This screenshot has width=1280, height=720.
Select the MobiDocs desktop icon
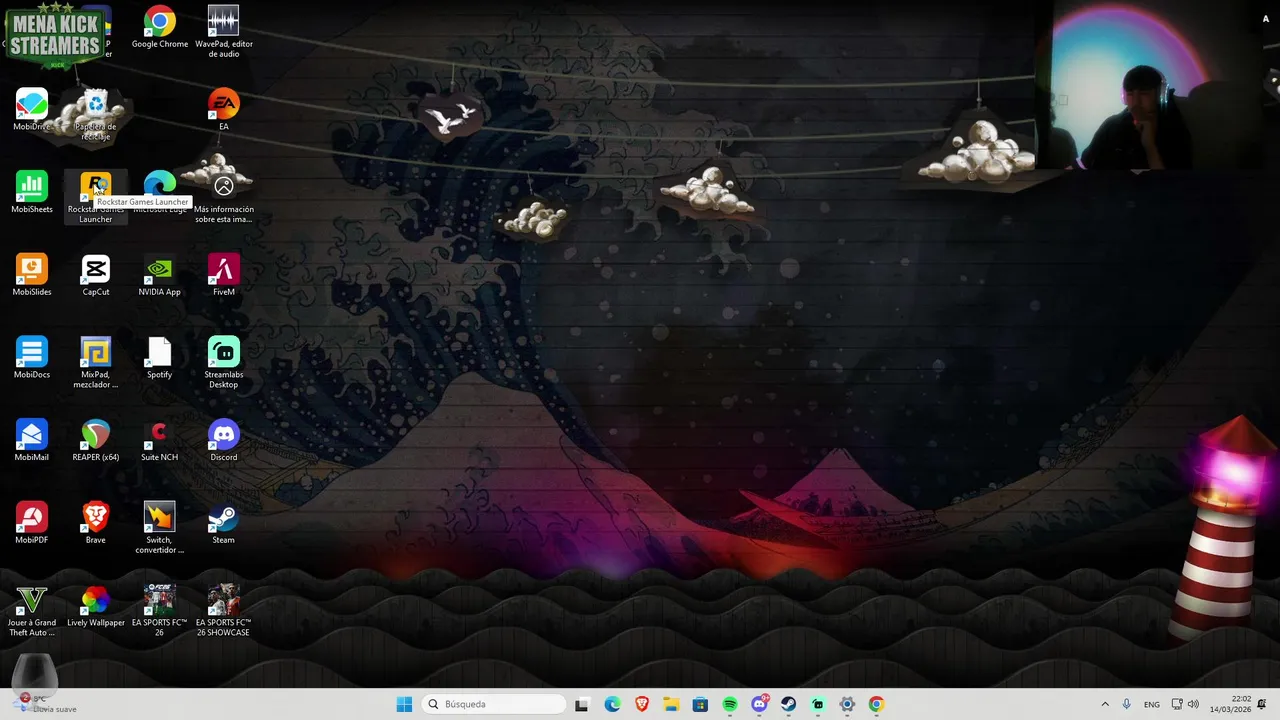point(32,358)
